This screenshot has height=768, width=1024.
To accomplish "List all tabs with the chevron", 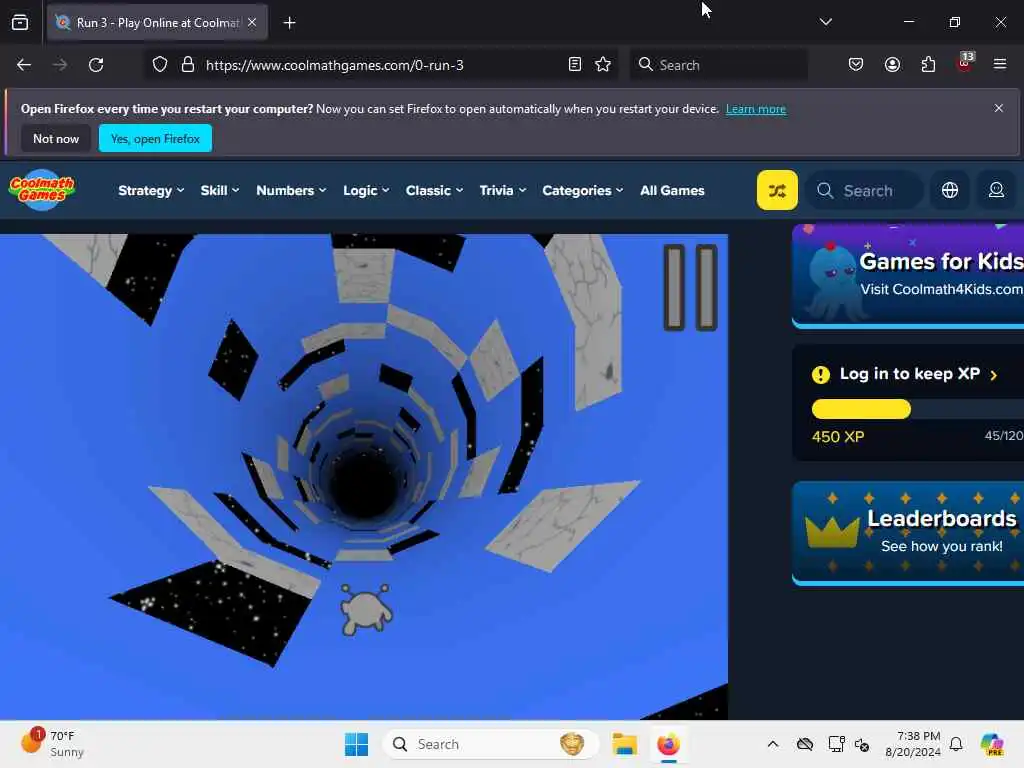I will [x=825, y=22].
